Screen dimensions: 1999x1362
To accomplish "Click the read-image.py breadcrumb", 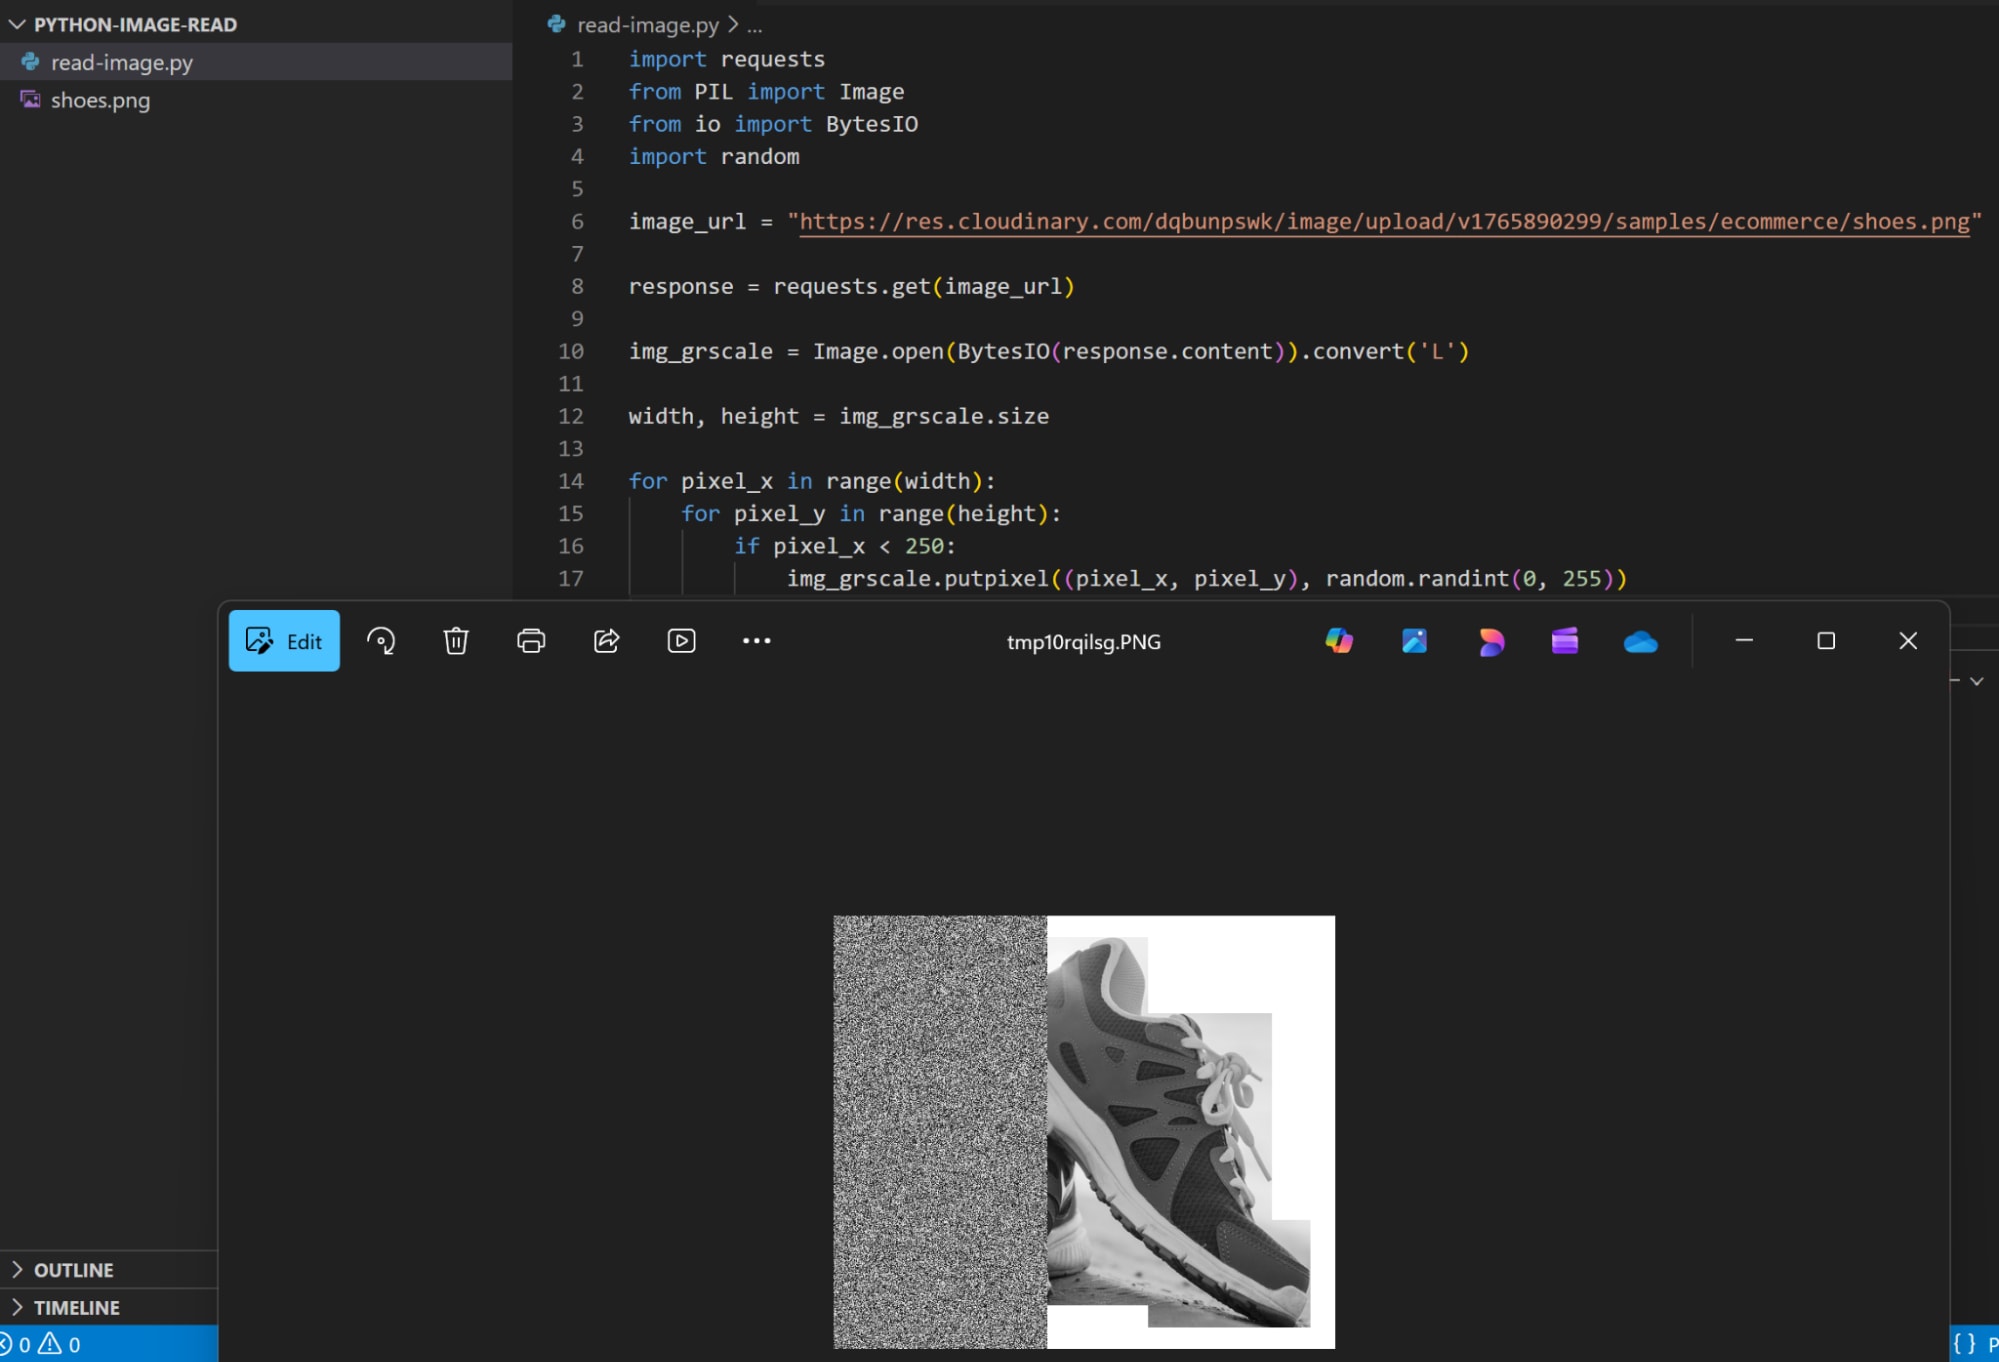I will (646, 24).
